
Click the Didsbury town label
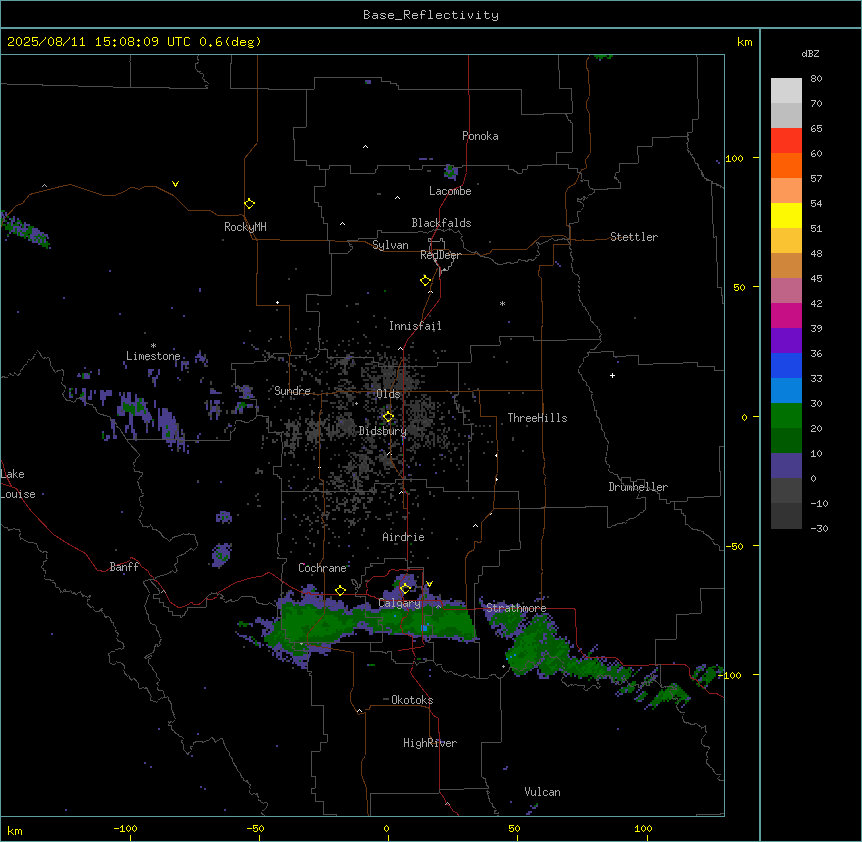(x=383, y=431)
